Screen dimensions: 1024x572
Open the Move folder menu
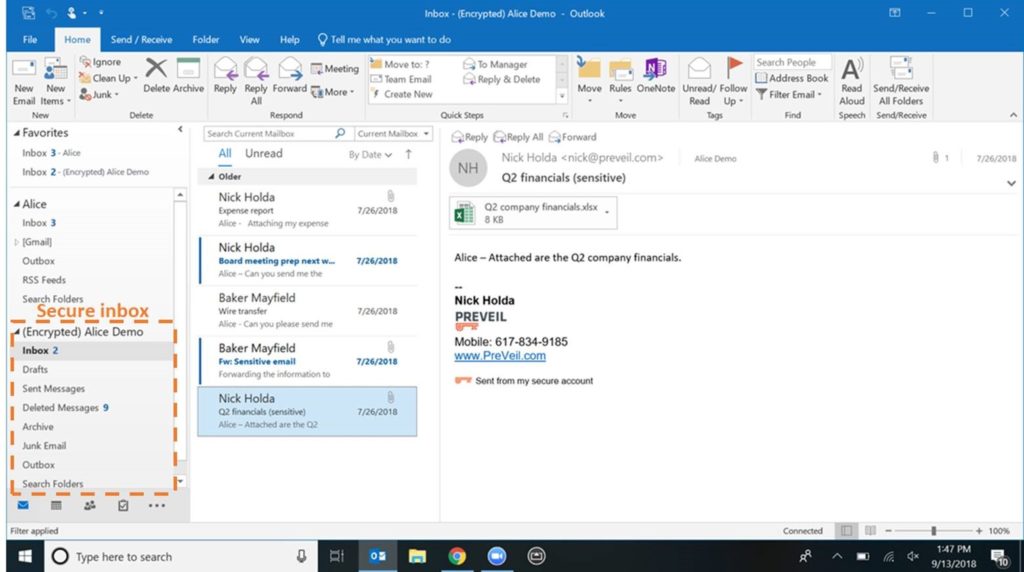pos(589,82)
